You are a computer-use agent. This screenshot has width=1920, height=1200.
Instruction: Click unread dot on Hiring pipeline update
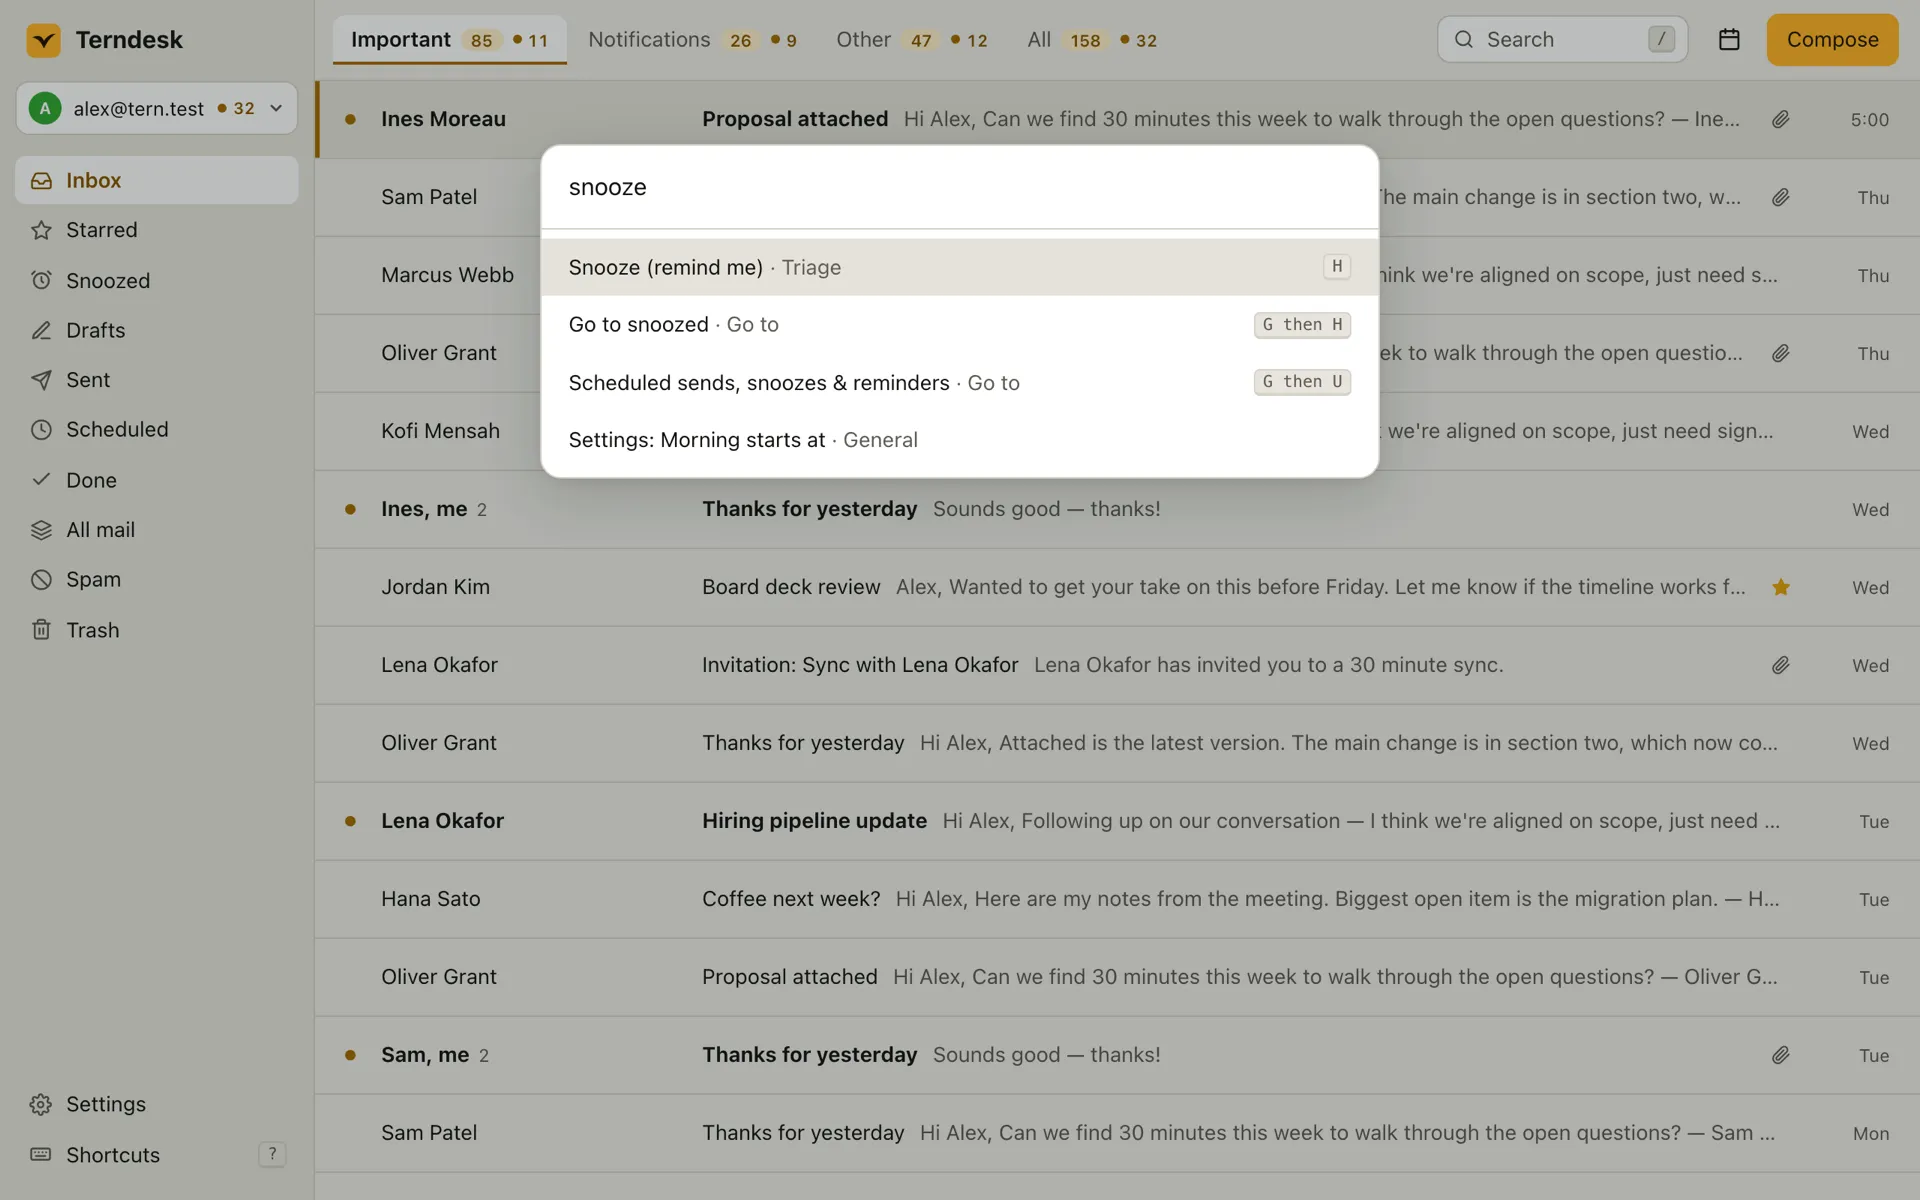point(351,821)
